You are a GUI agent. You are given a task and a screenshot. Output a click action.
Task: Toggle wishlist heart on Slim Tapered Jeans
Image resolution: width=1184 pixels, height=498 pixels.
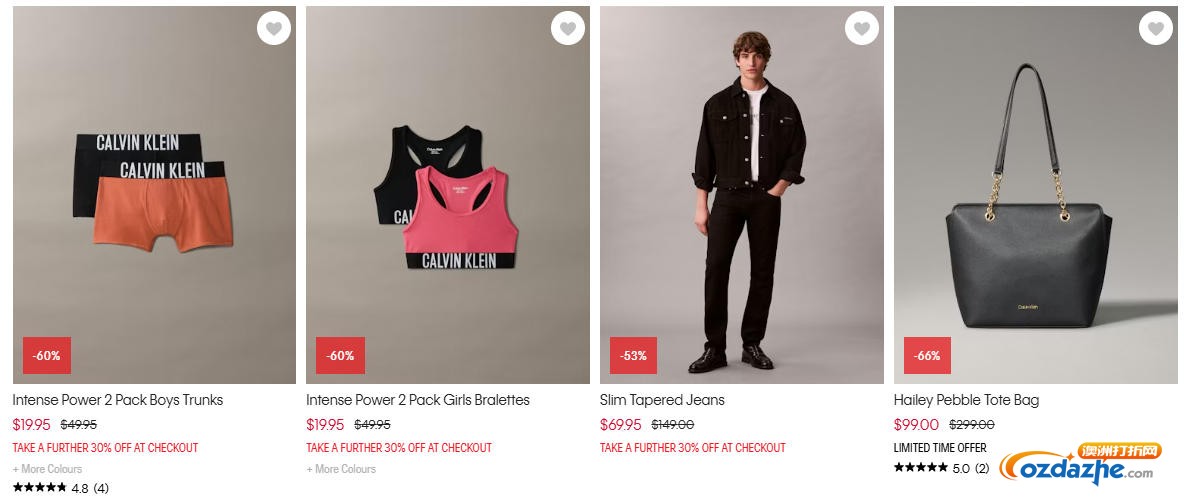(862, 29)
